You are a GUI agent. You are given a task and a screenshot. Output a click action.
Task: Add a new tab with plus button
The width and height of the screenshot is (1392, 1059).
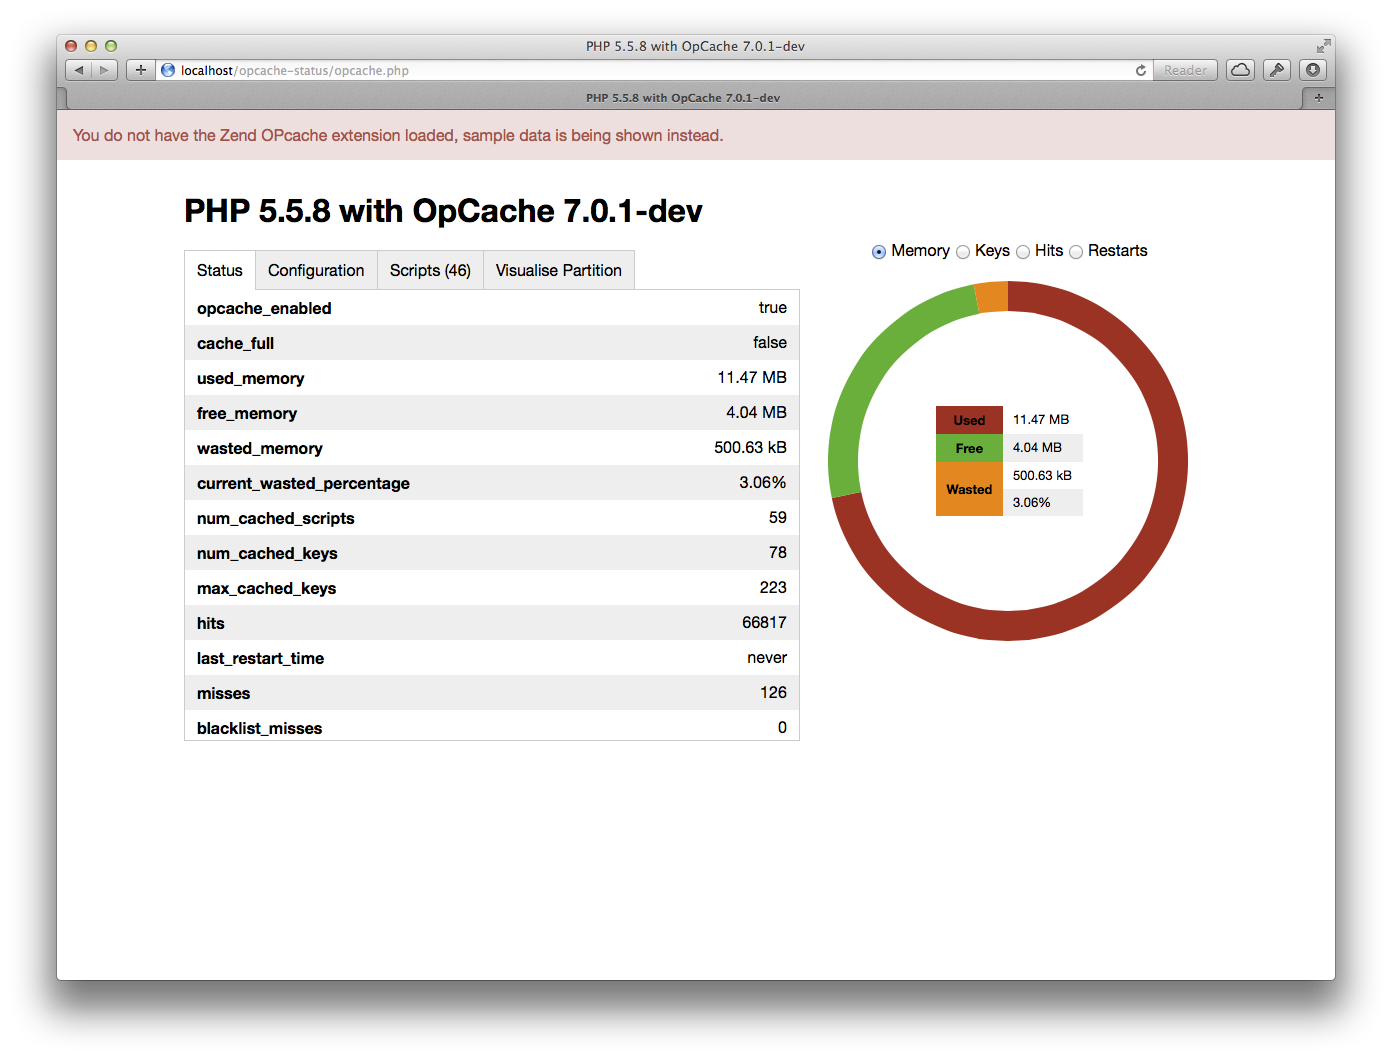[1318, 98]
